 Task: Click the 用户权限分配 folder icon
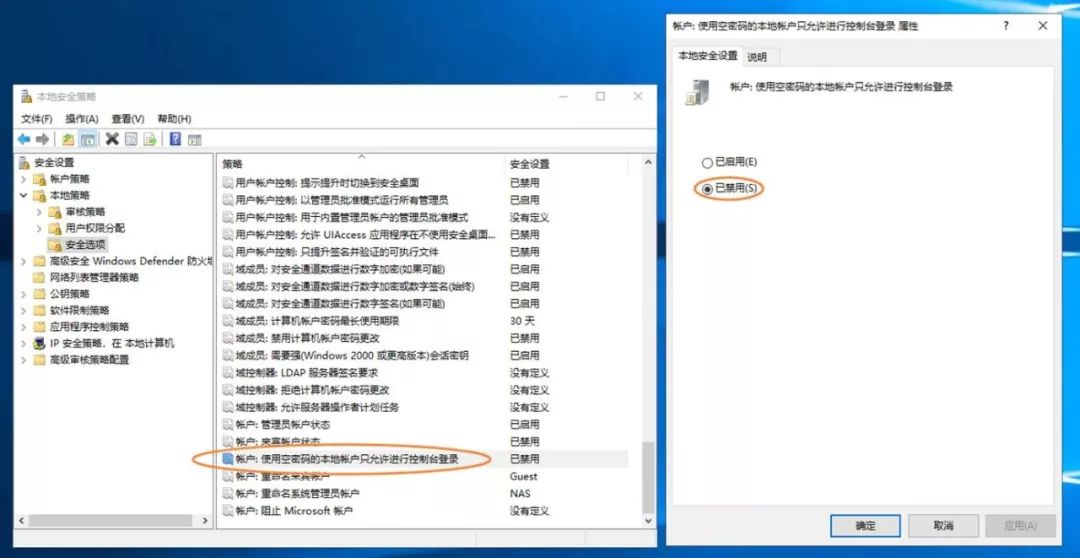click(x=55, y=228)
